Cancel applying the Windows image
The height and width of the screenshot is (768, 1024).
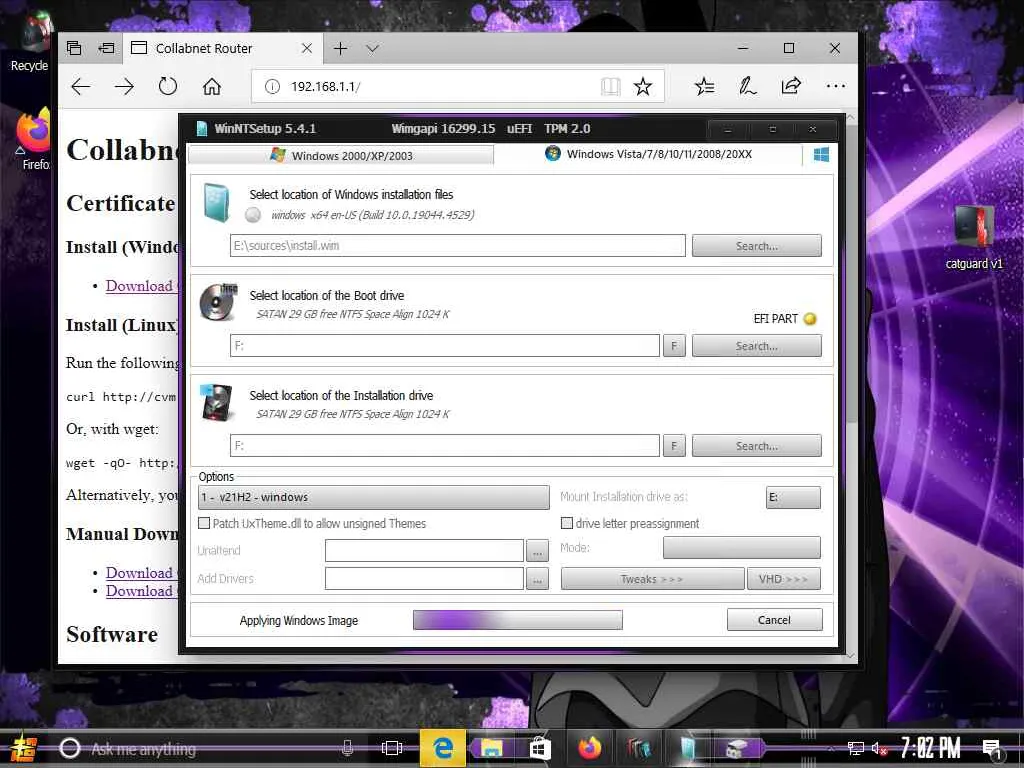[x=775, y=620]
